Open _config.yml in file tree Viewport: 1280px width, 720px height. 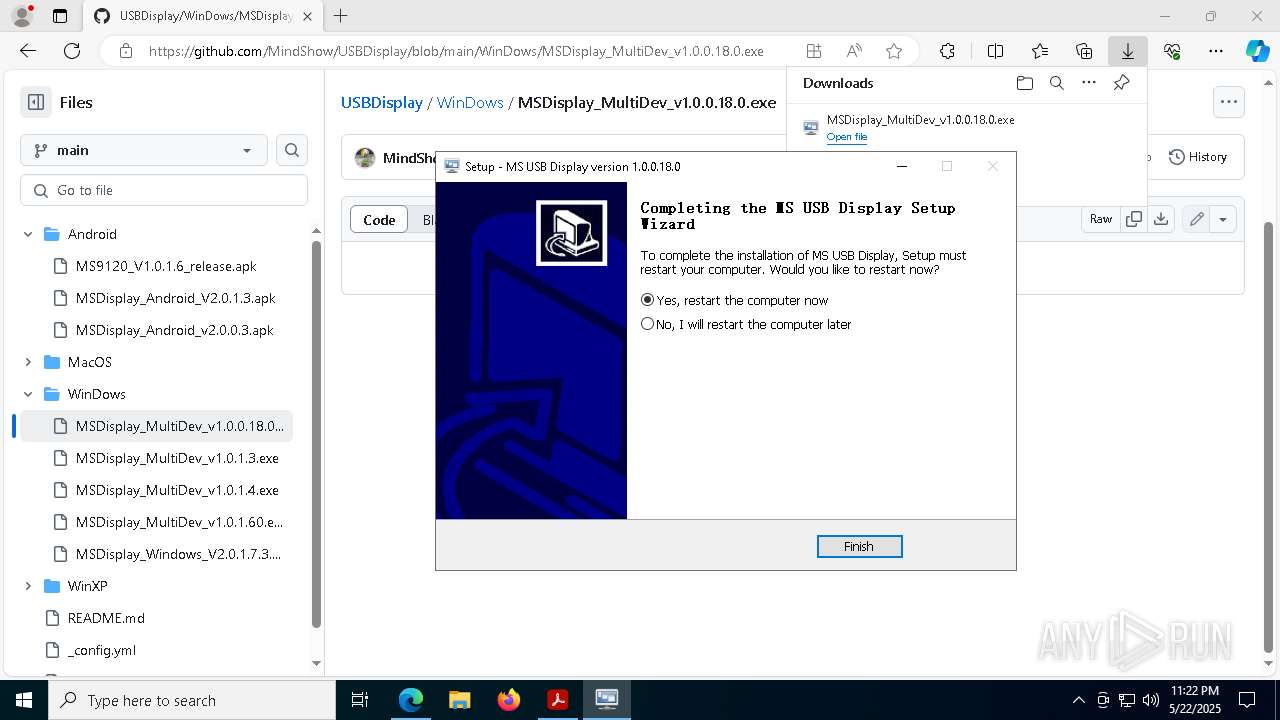click(x=102, y=650)
